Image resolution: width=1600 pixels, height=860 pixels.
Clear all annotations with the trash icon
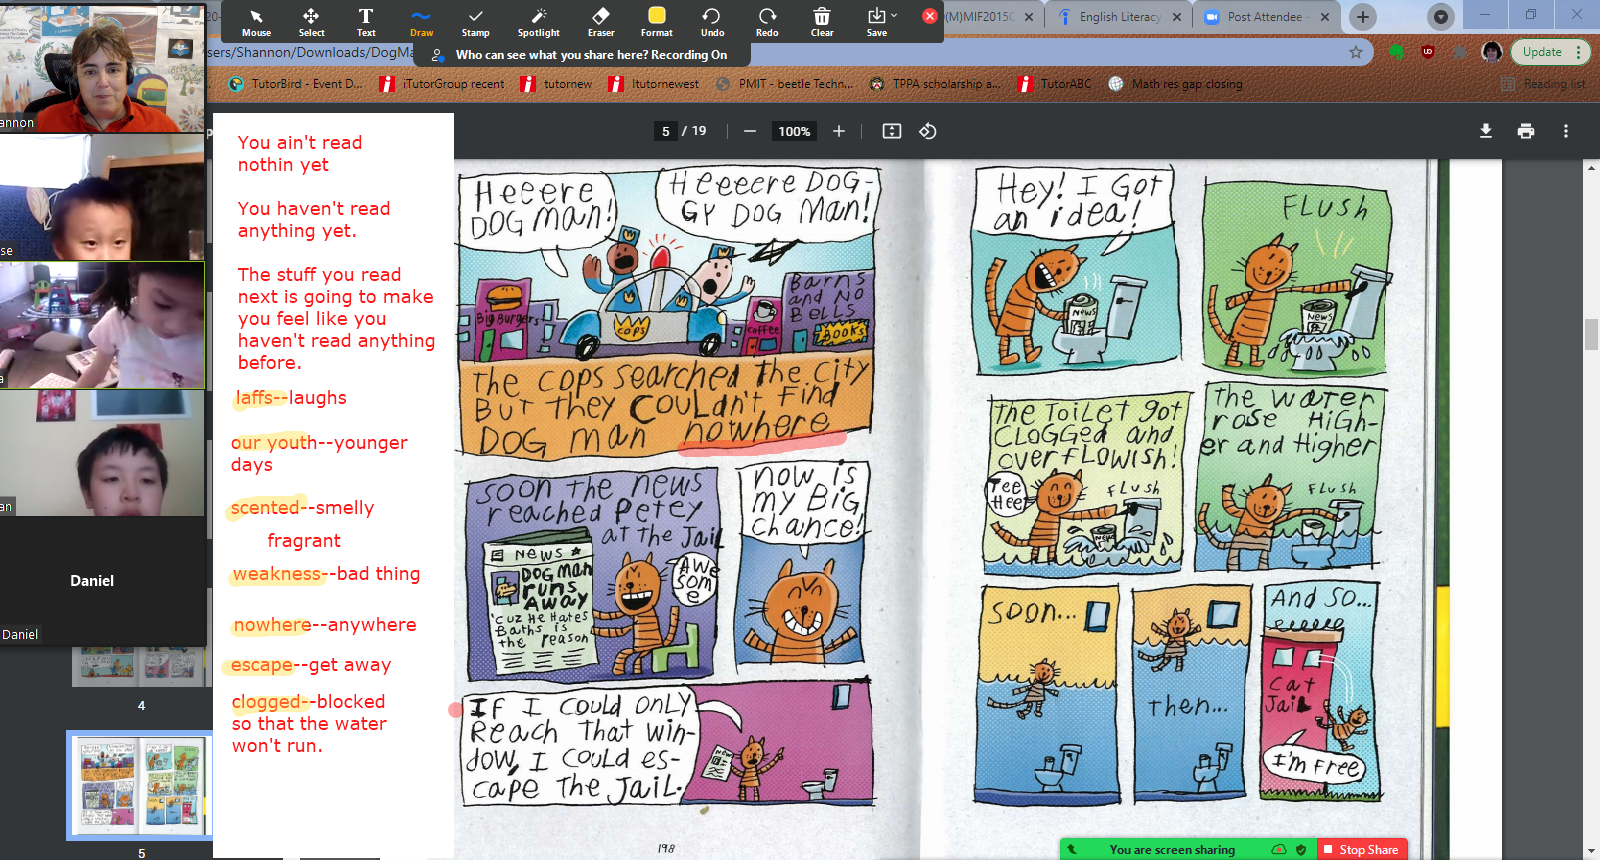click(822, 22)
